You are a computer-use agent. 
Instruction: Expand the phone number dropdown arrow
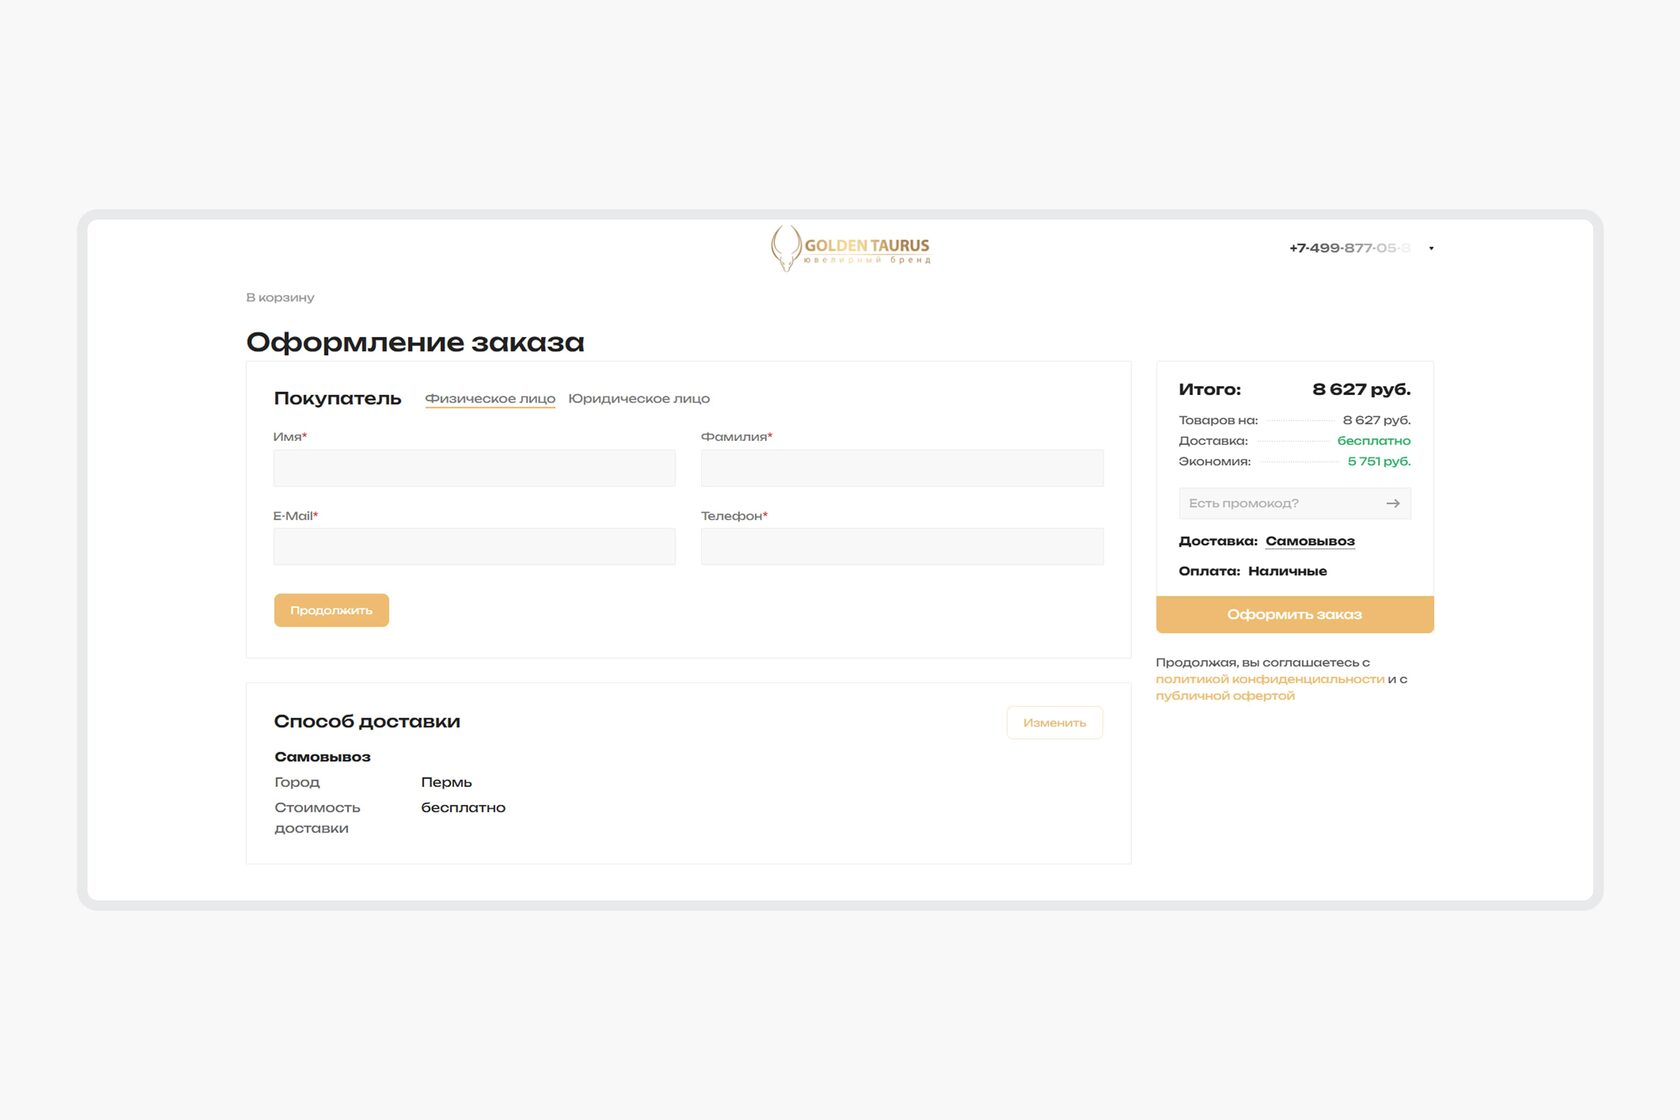tap(1431, 248)
